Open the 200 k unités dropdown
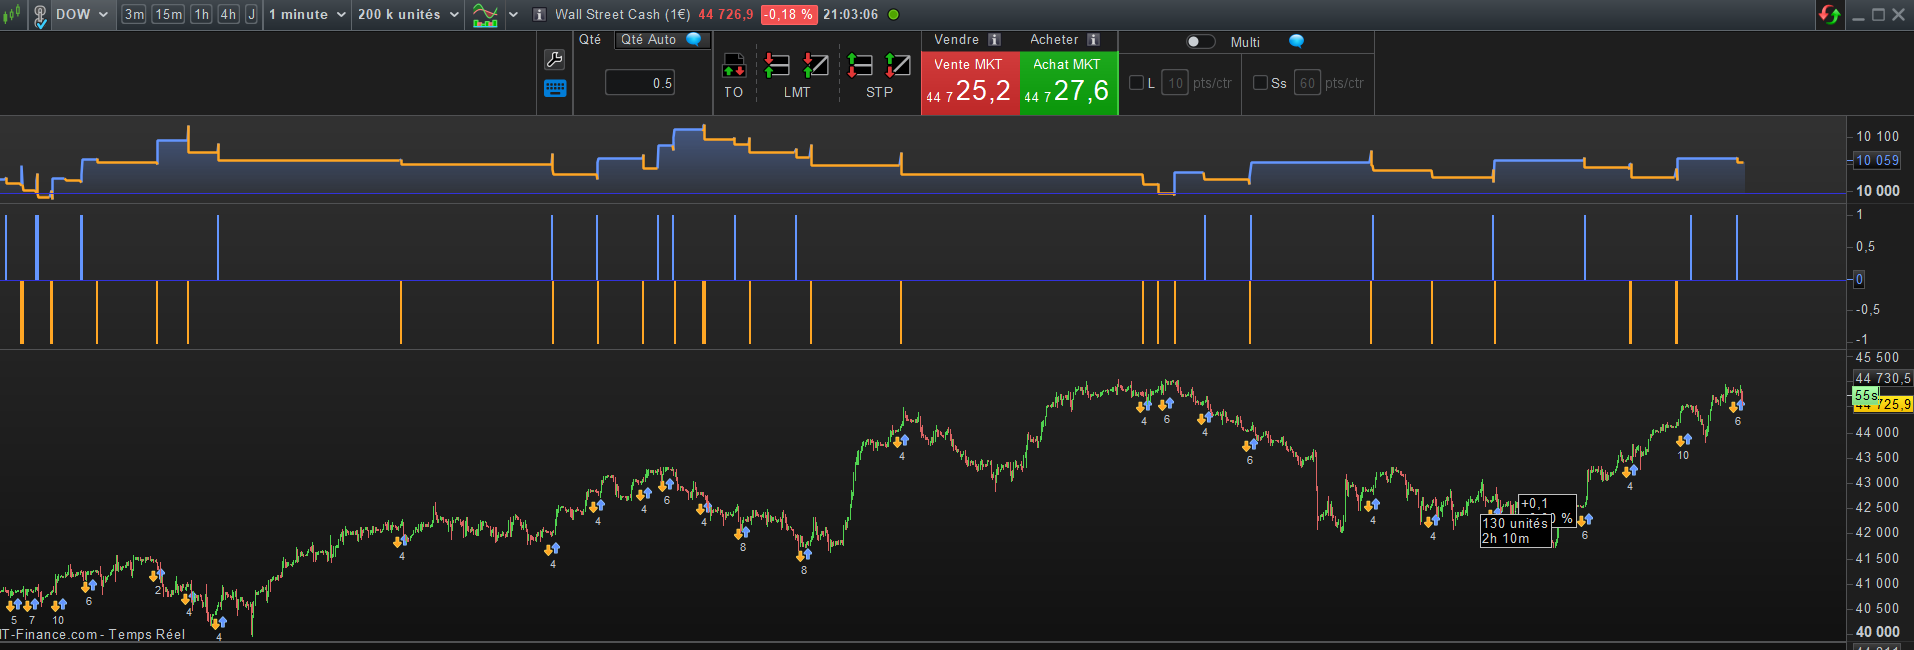Viewport: 1914px width, 650px height. [408, 14]
